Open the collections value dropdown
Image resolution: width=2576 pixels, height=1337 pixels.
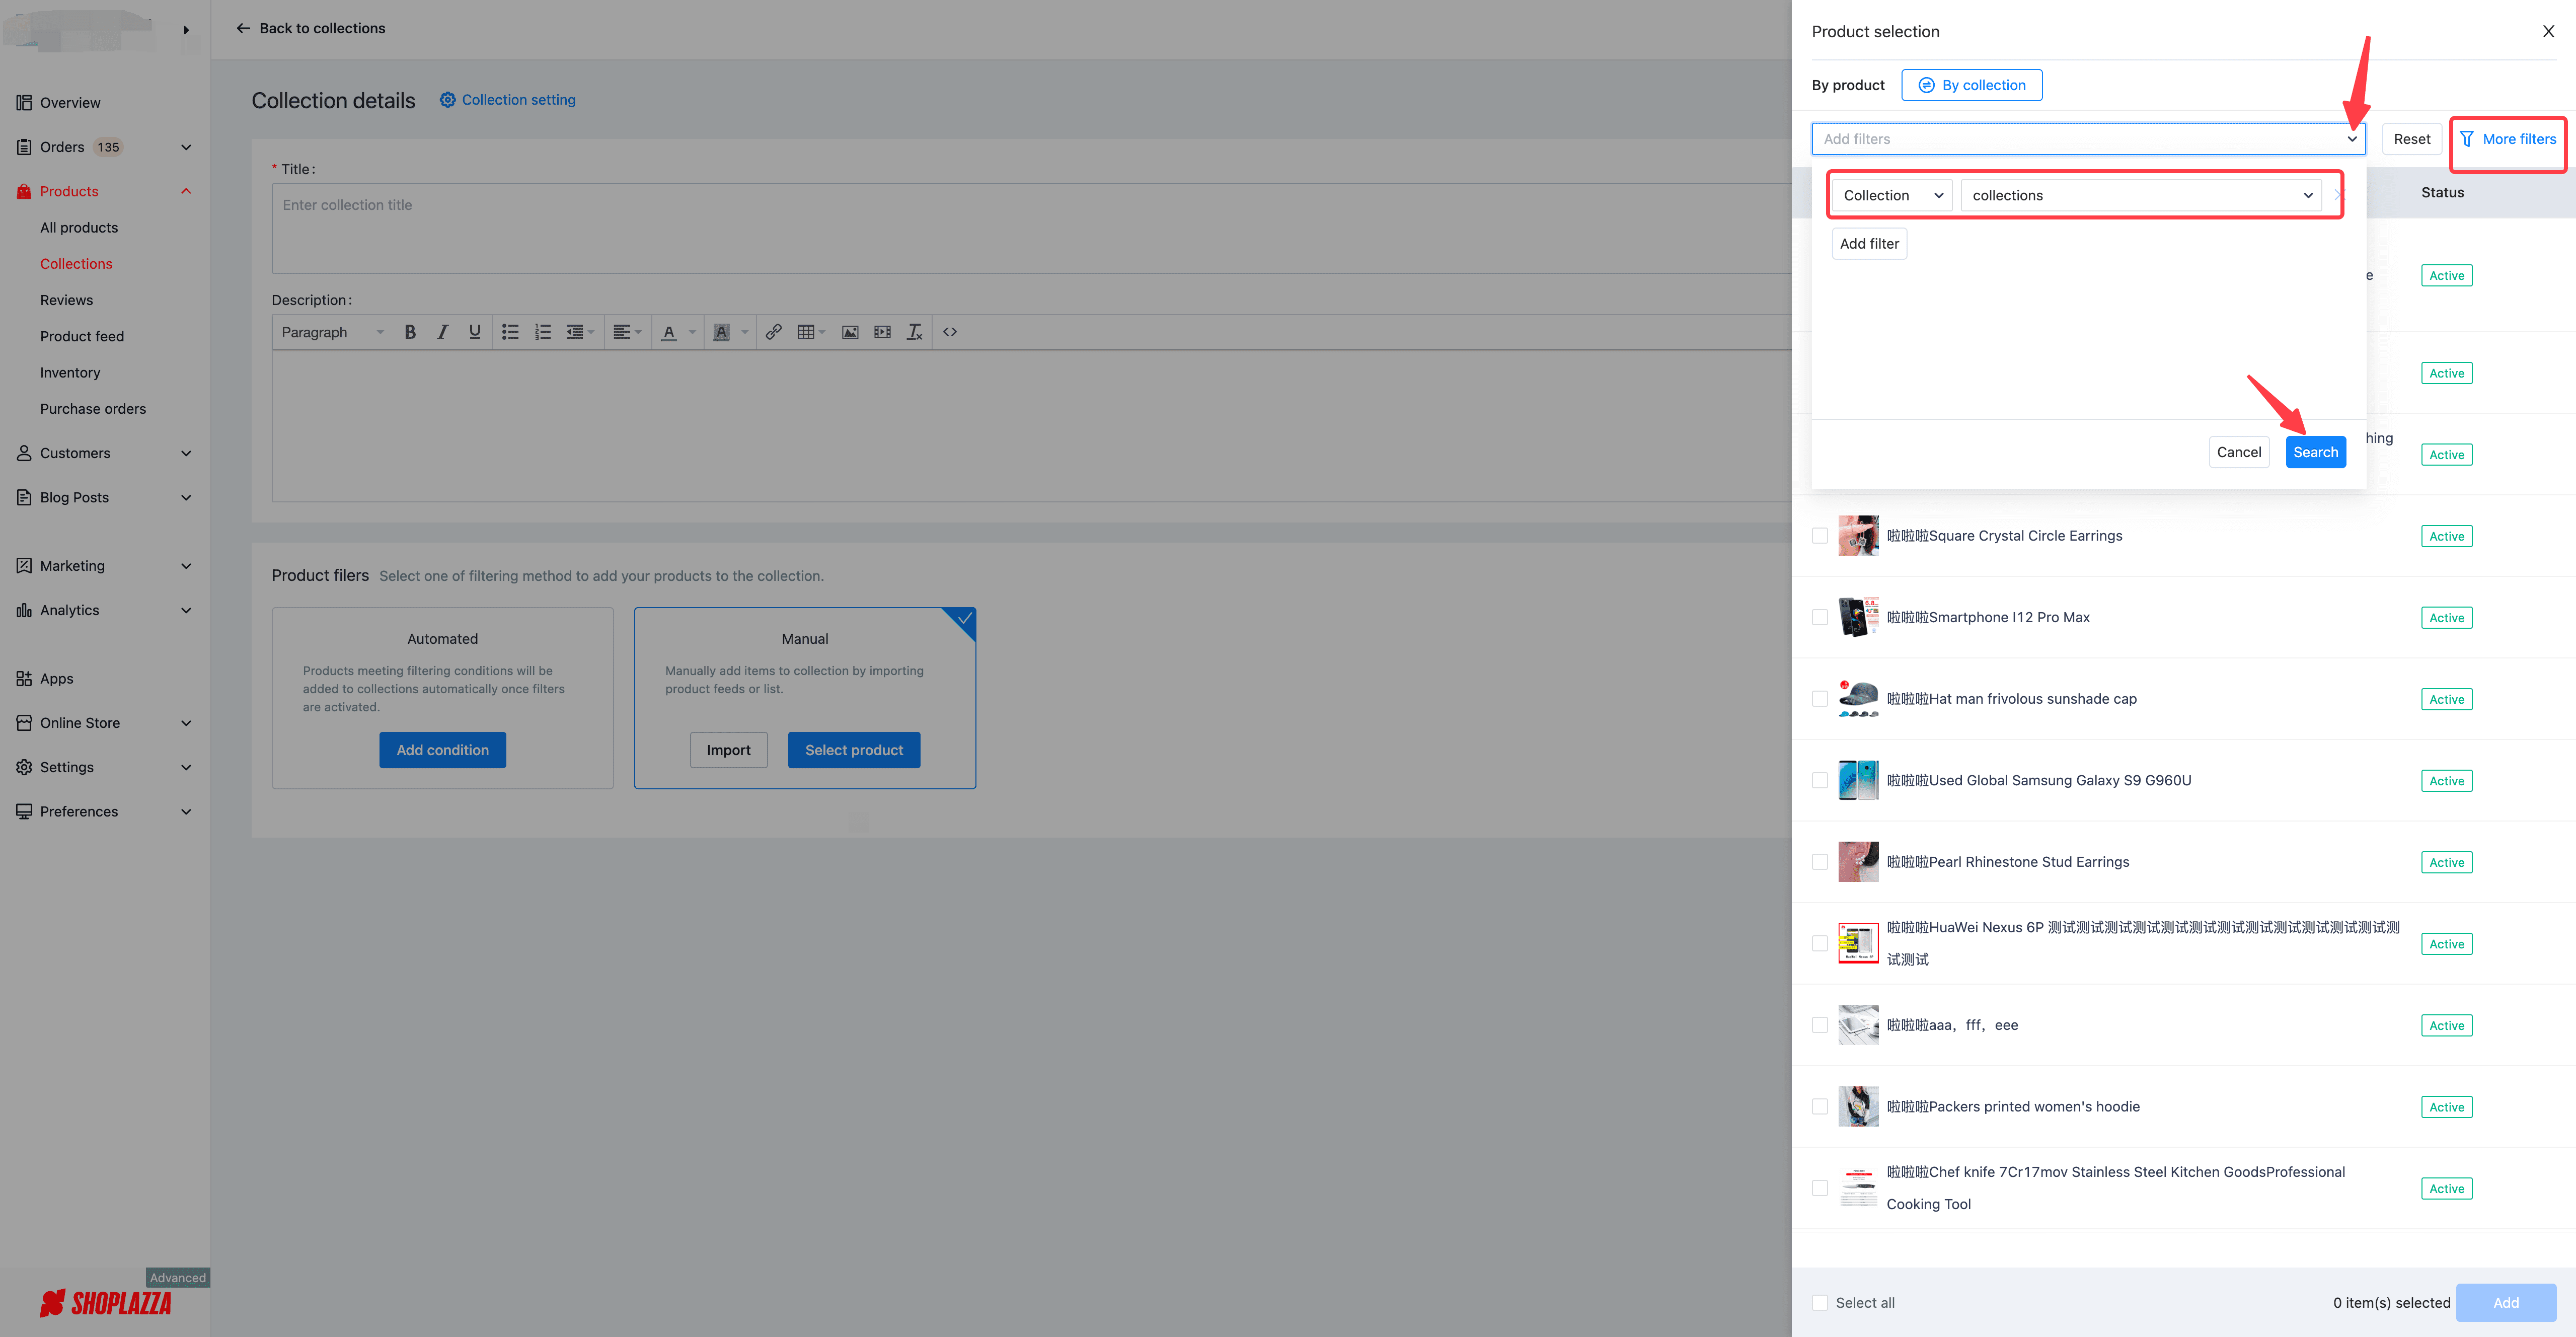[2141, 195]
